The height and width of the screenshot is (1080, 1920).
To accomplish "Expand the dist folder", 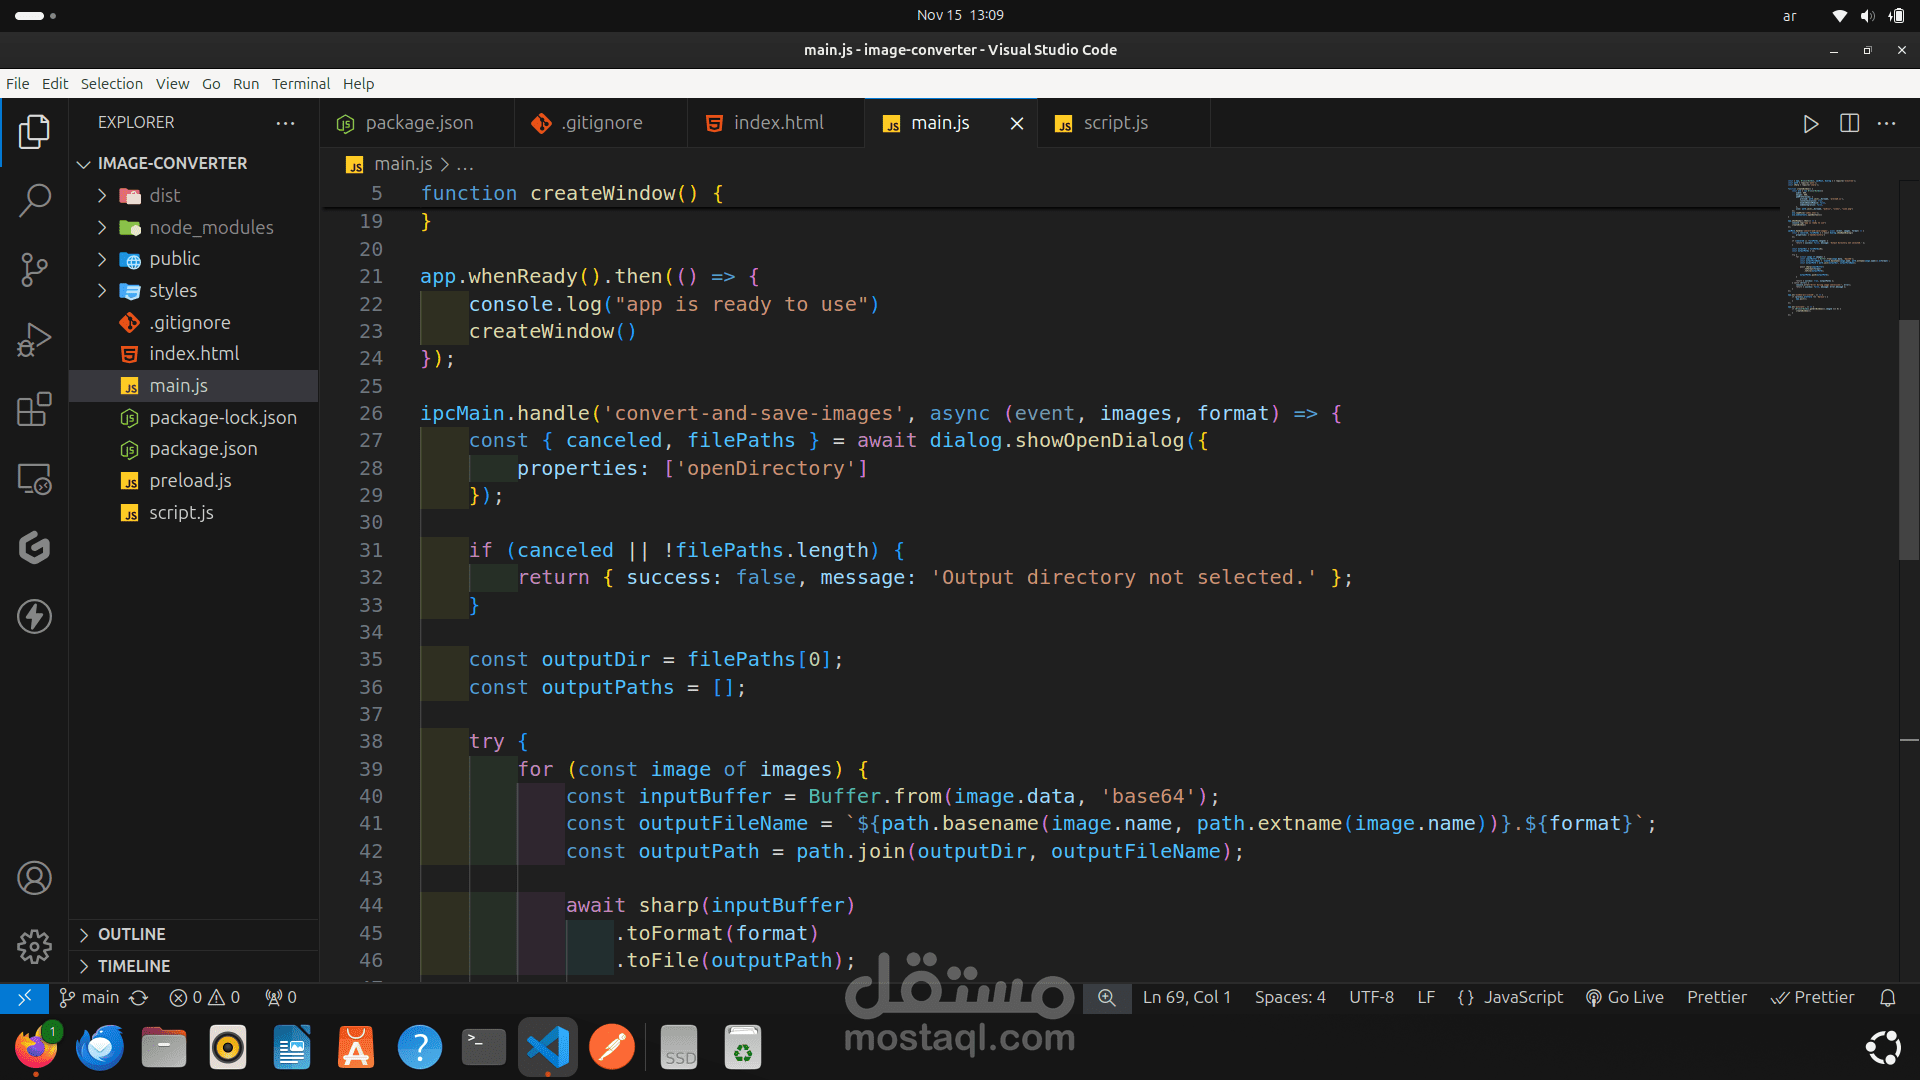I will click(164, 195).
